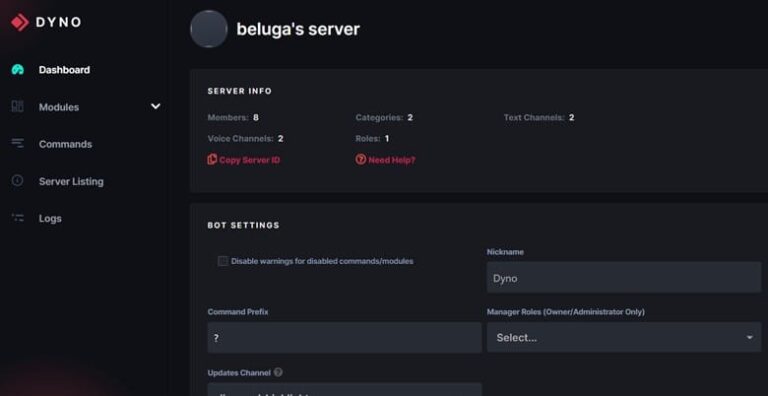Expand the Modules chevron arrow
Image resolution: width=768 pixels, height=396 pixels.
(x=155, y=106)
